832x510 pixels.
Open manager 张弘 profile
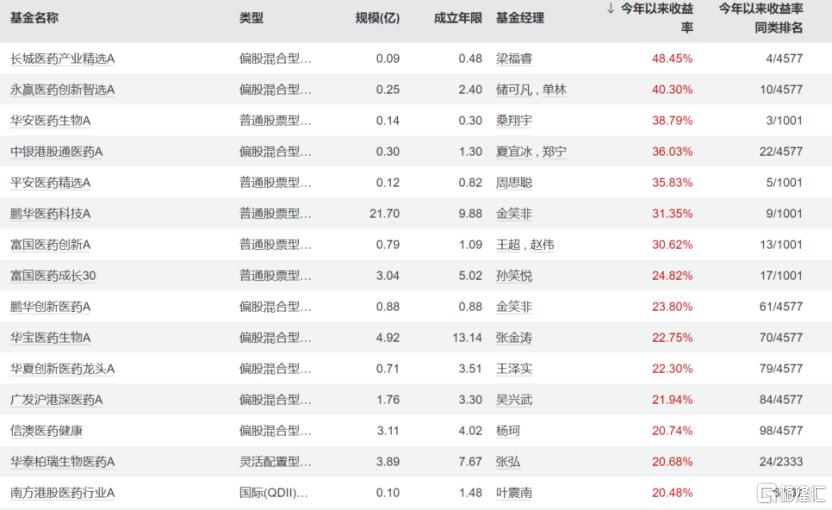coord(508,462)
